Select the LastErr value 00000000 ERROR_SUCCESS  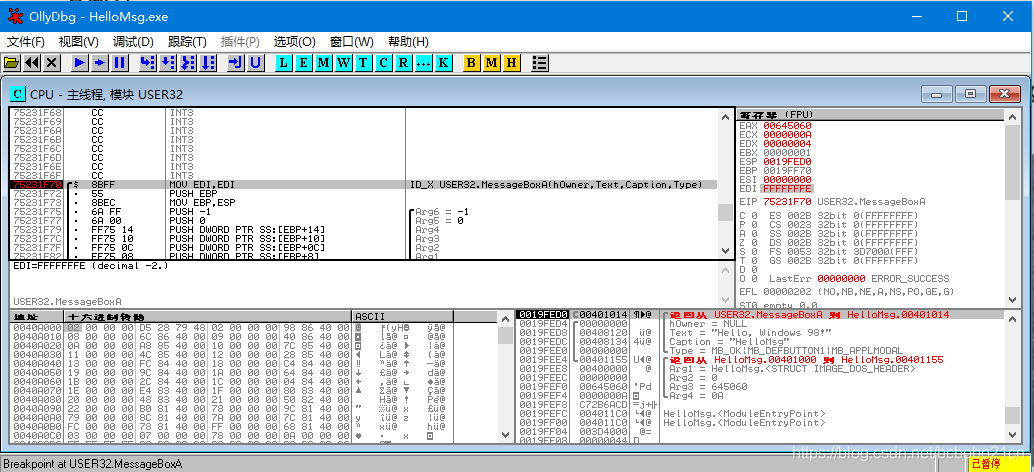[883, 278]
